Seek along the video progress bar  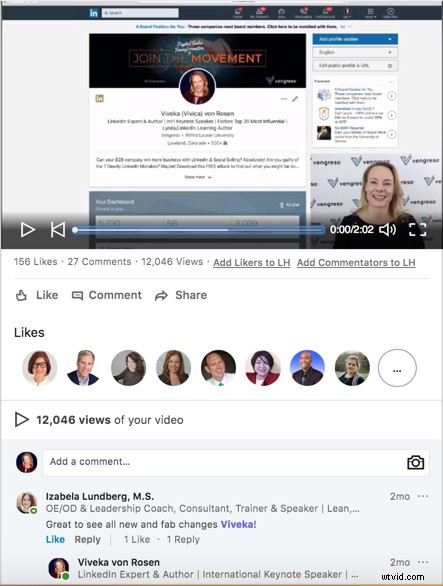point(199,230)
